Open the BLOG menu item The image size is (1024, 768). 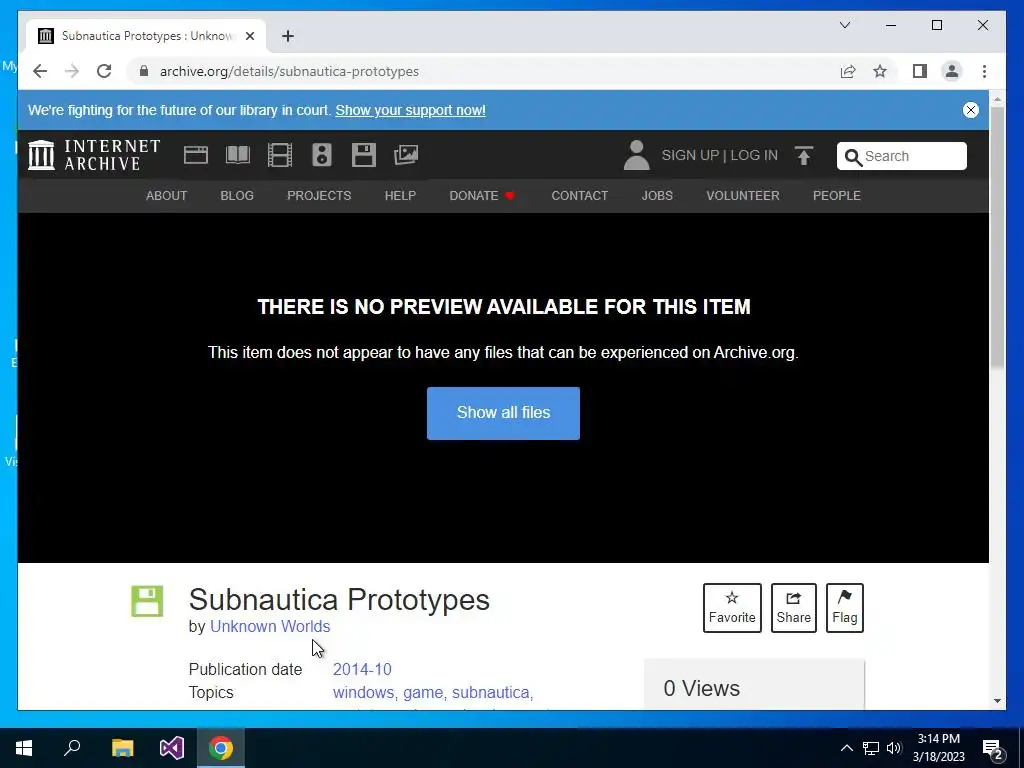pos(237,196)
